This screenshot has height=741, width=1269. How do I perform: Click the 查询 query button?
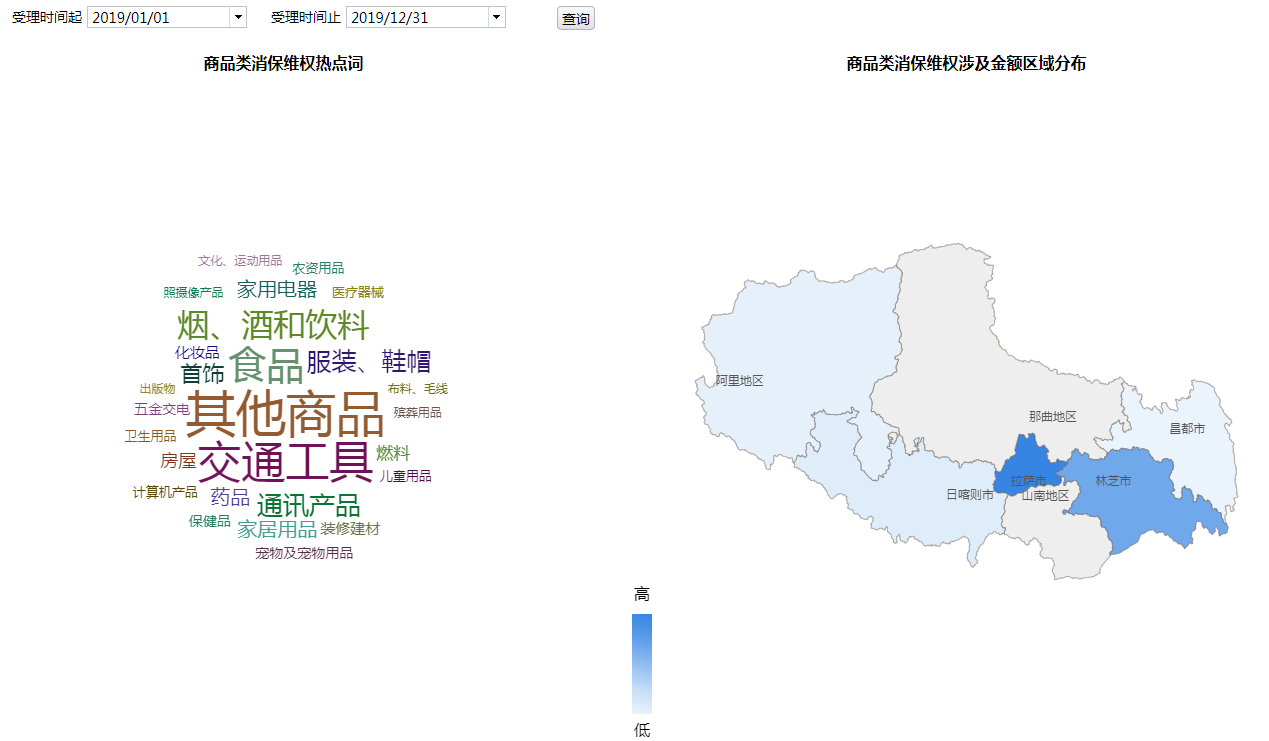click(x=575, y=19)
